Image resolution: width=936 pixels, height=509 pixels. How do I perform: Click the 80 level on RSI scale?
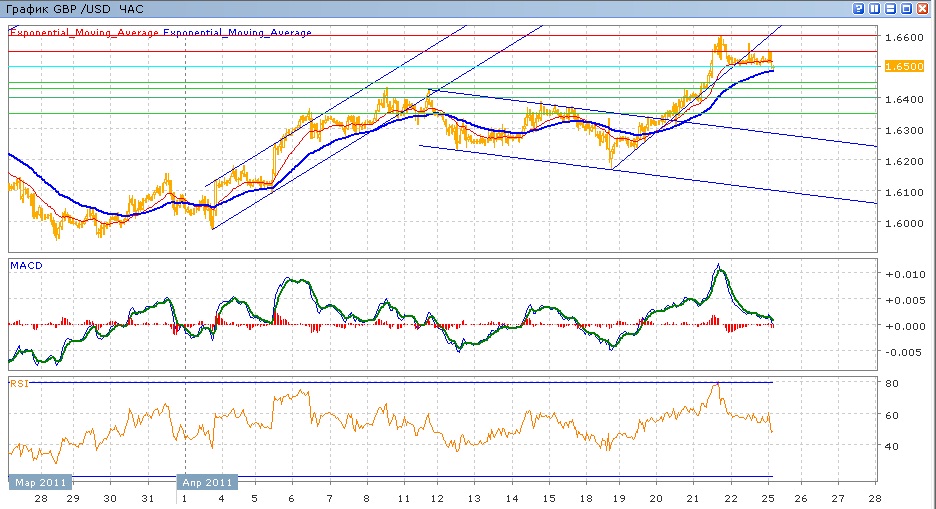click(x=889, y=383)
